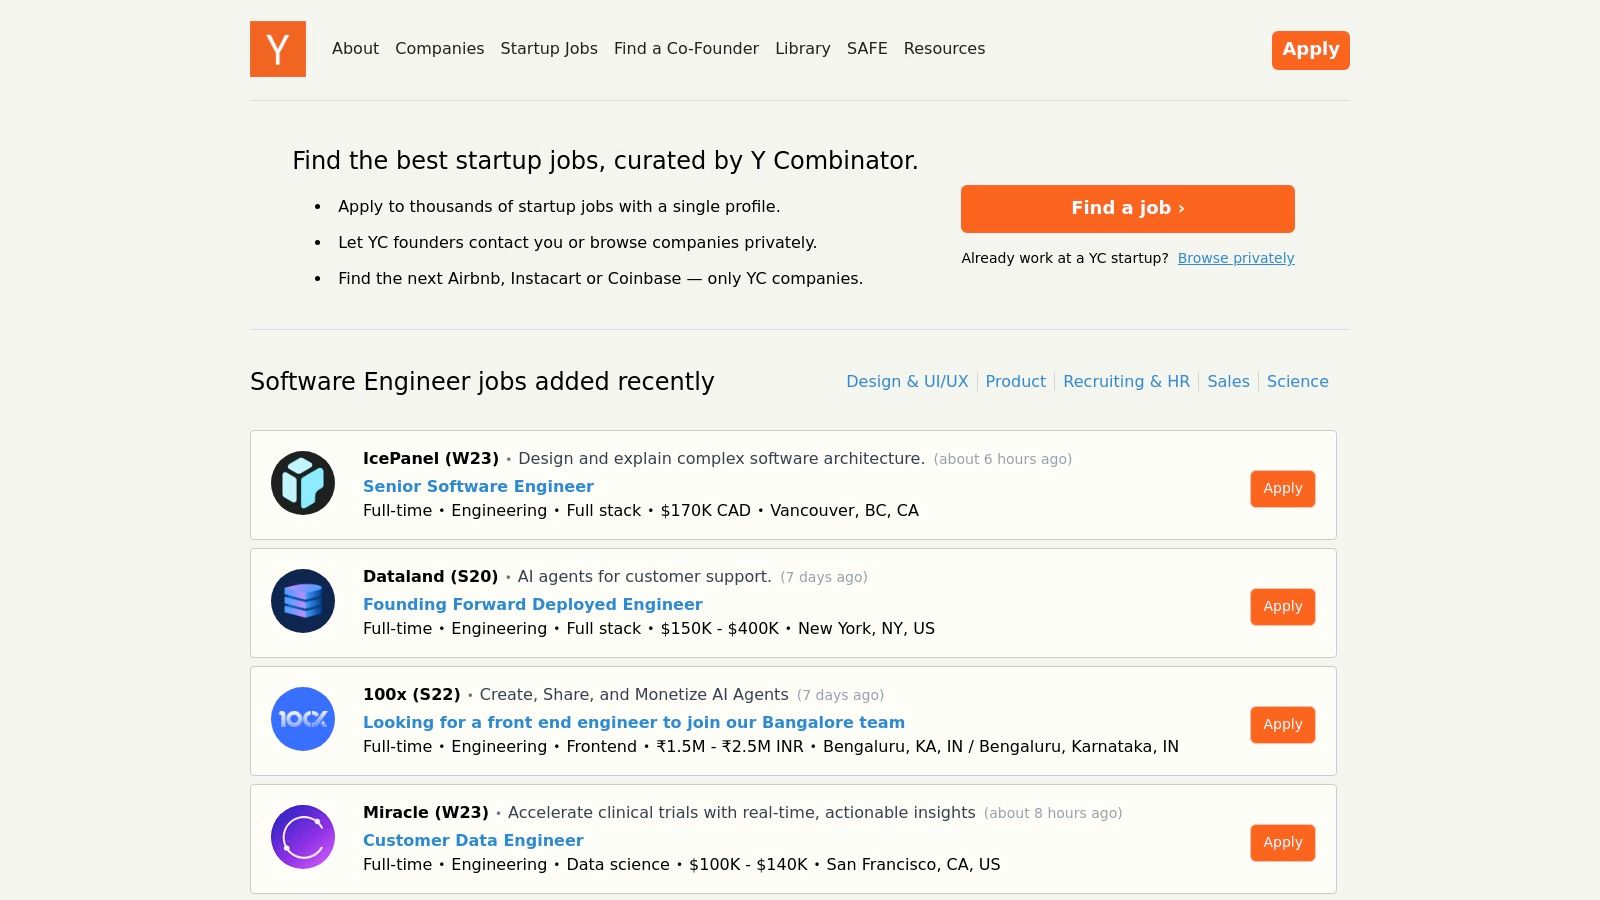This screenshot has height=900, width=1600.
Task: Open the Browse privately link
Action: pyautogui.click(x=1236, y=258)
